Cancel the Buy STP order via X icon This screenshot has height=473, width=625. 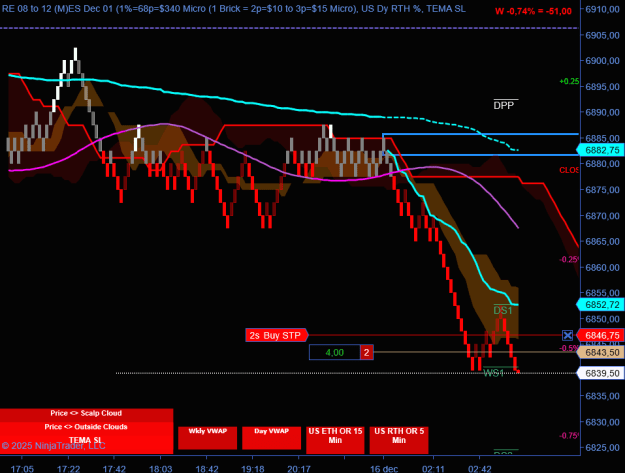pyautogui.click(x=568, y=335)
